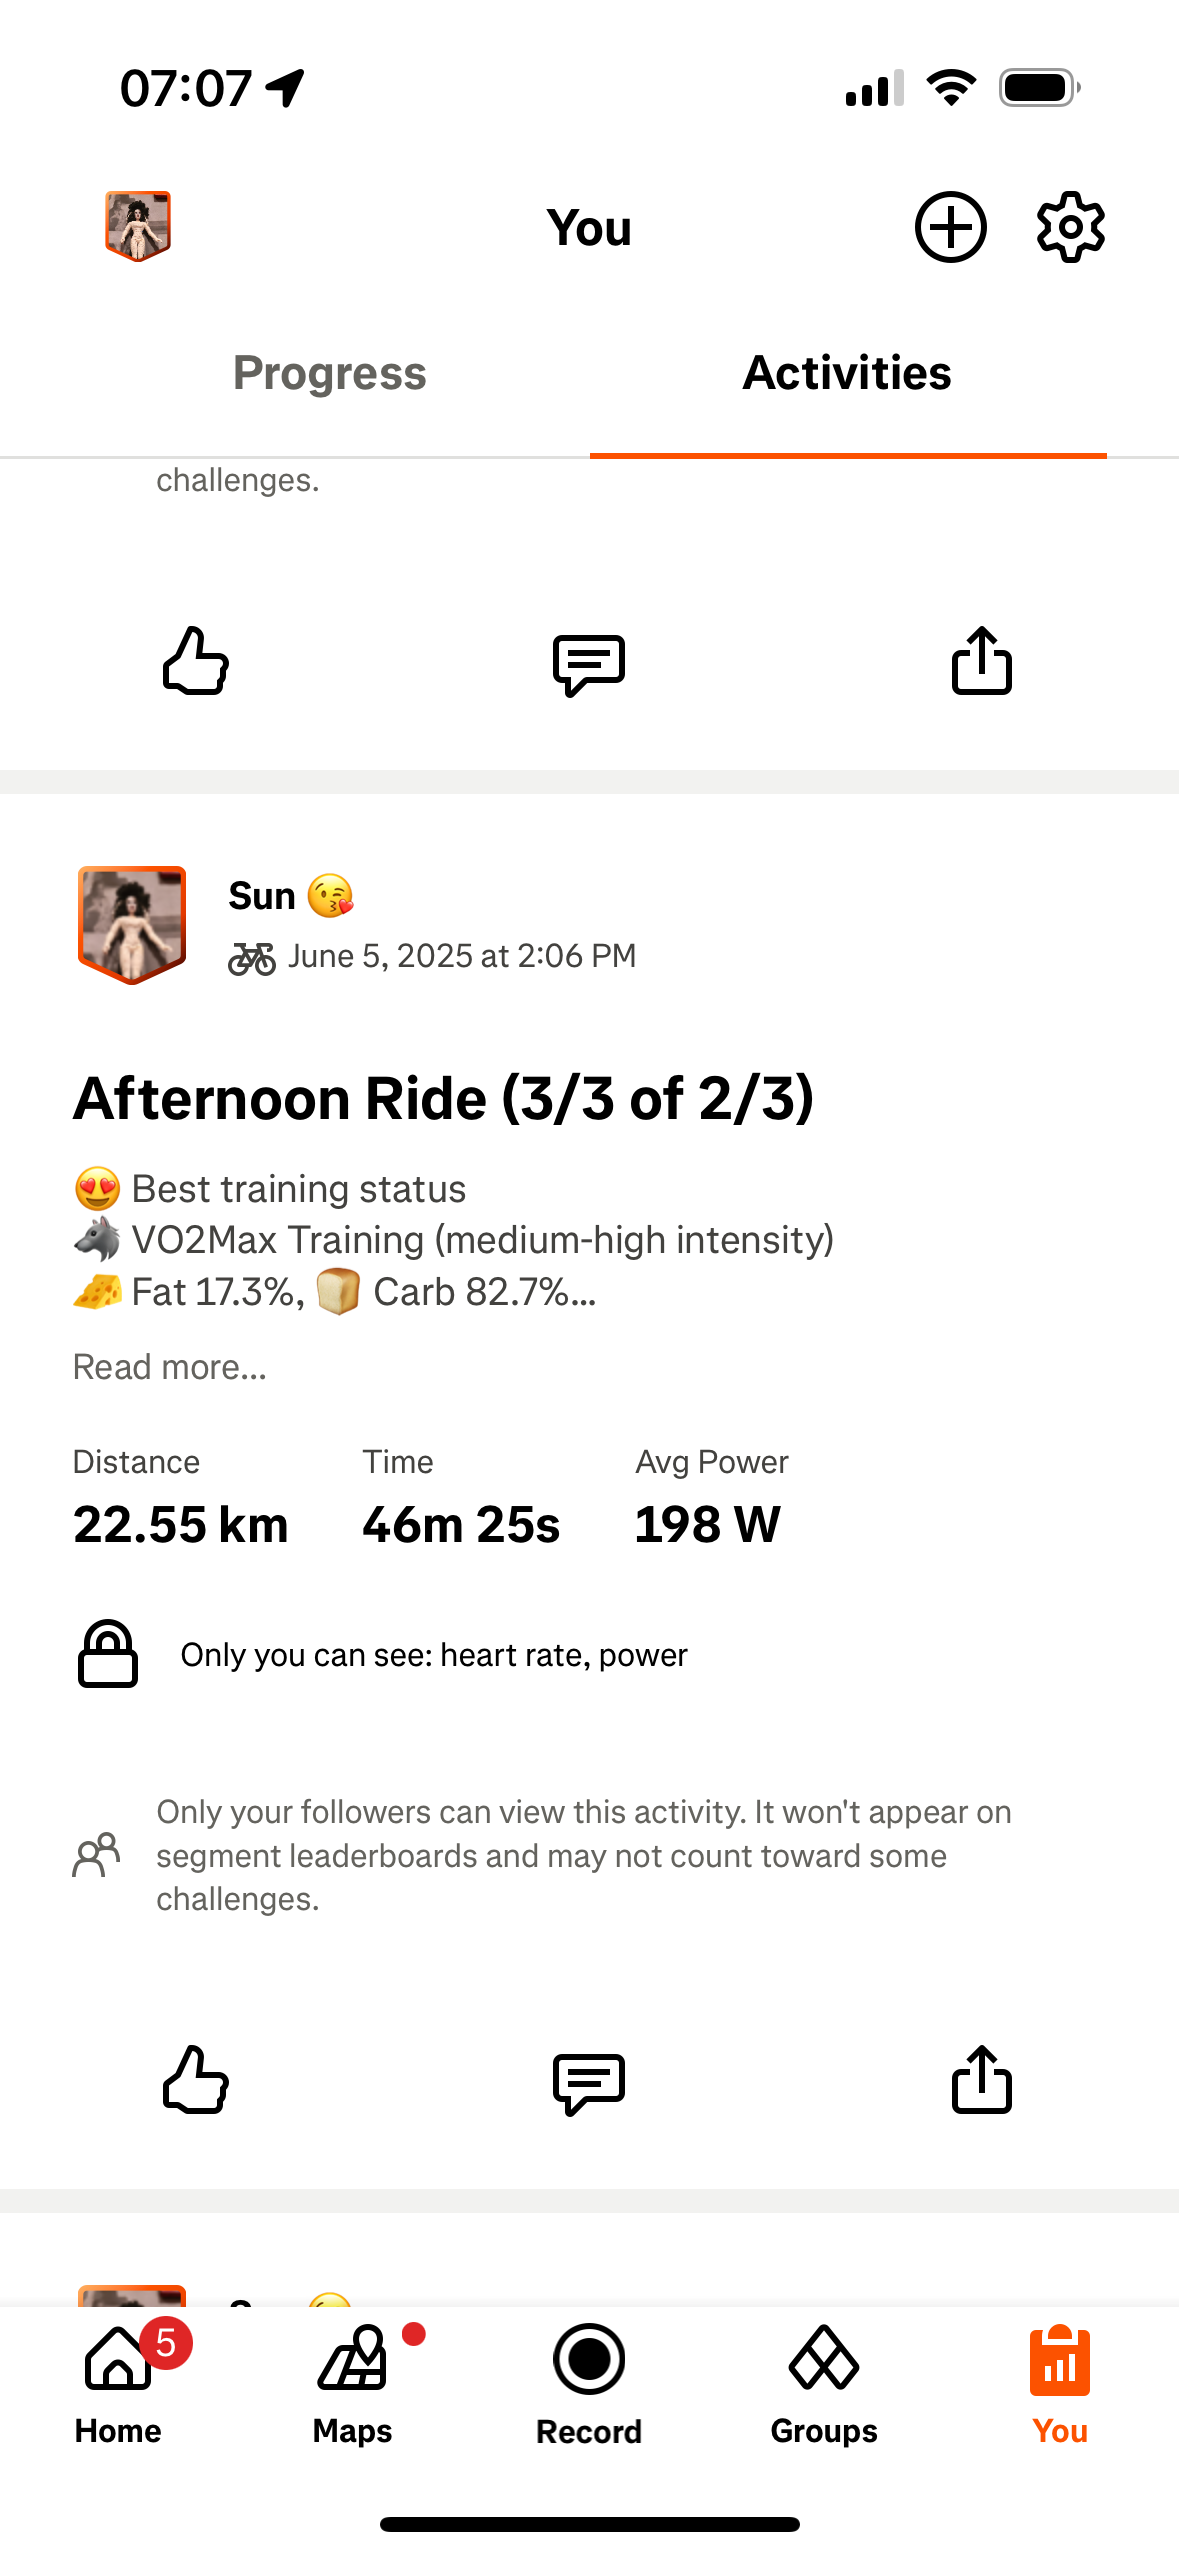
Task: Give kudos on the upper activity
Action: click(196, 661)
